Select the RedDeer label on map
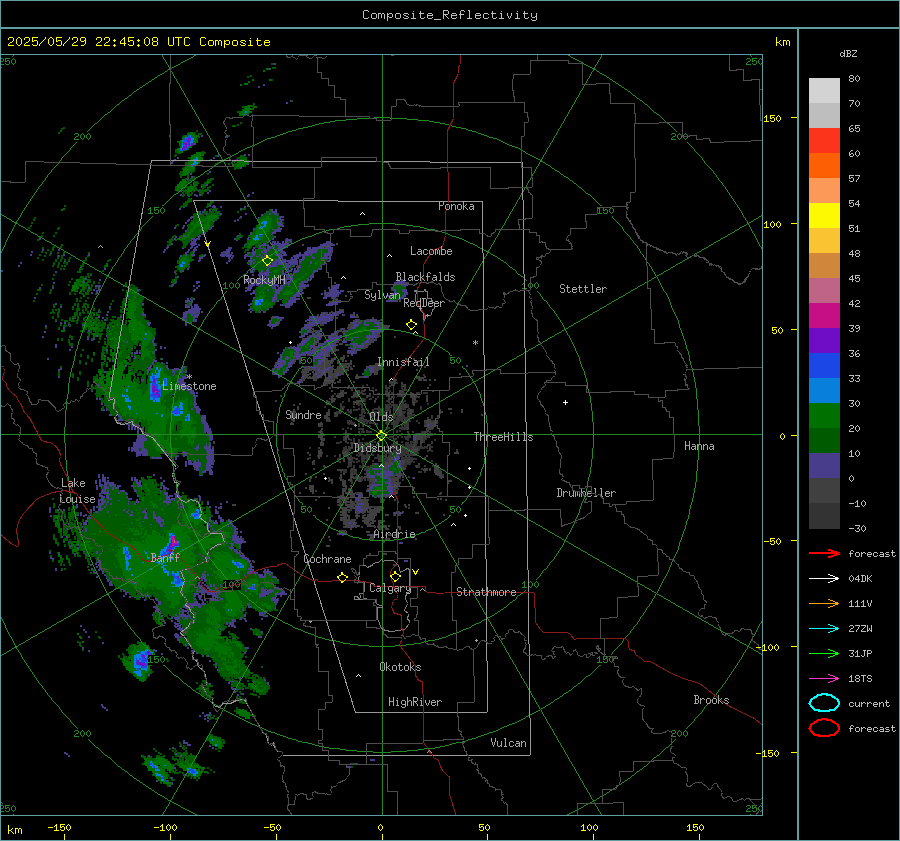This screenshot has width=900, height=841. coord(424,303)
